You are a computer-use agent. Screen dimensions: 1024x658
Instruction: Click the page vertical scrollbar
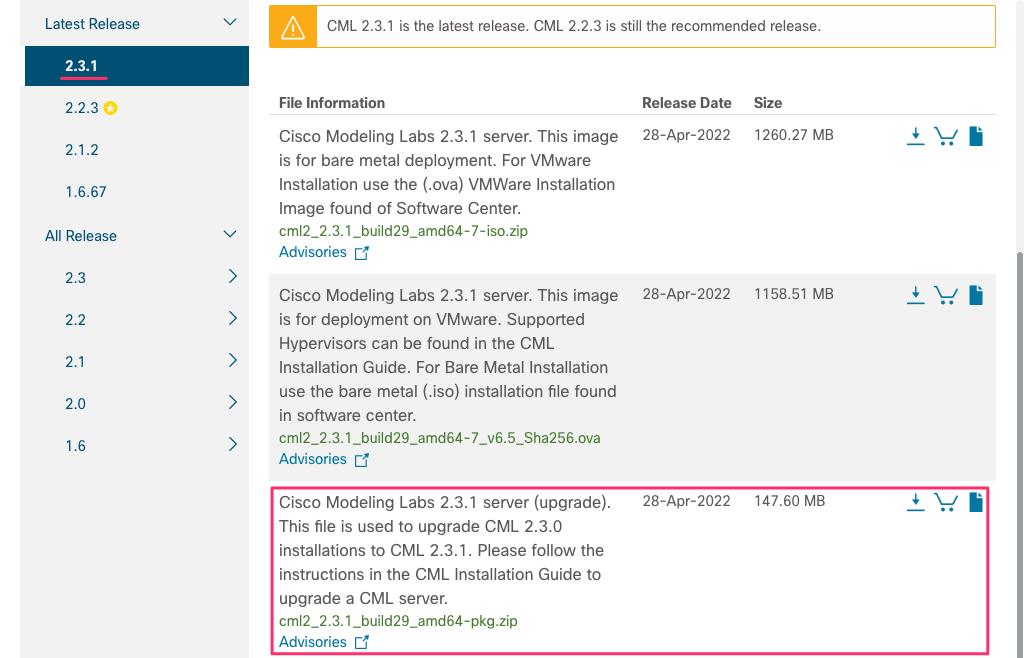pos(1020,457)
